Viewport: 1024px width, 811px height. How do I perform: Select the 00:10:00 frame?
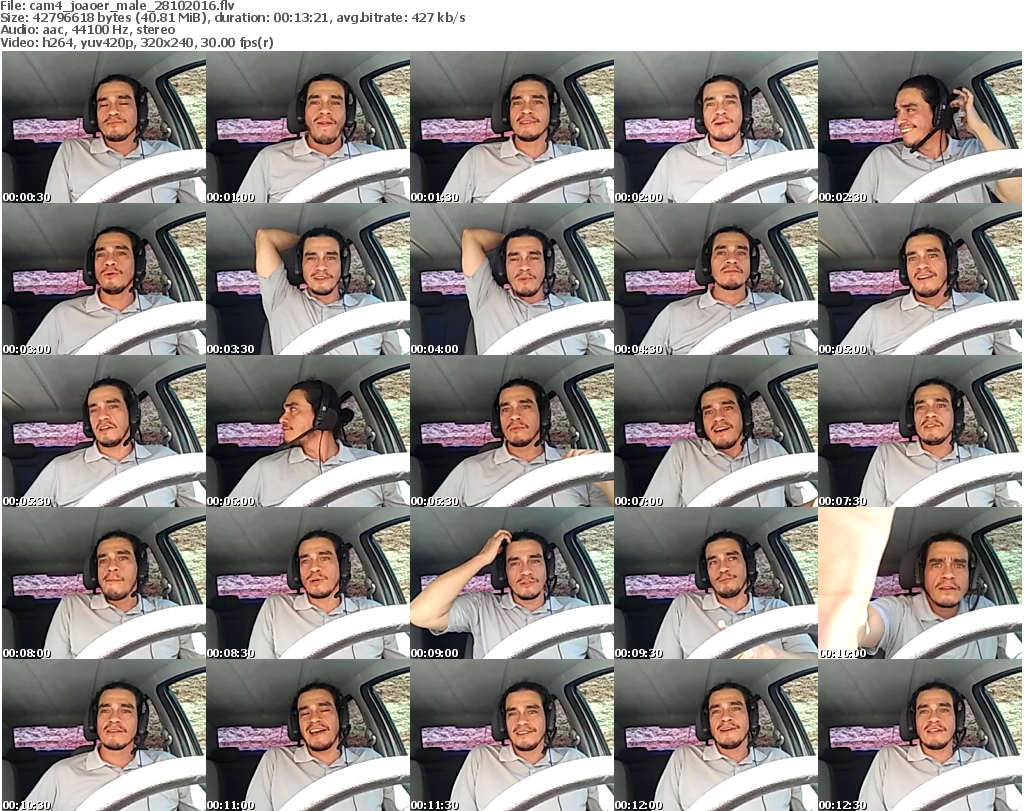click(x=920, y=583)
